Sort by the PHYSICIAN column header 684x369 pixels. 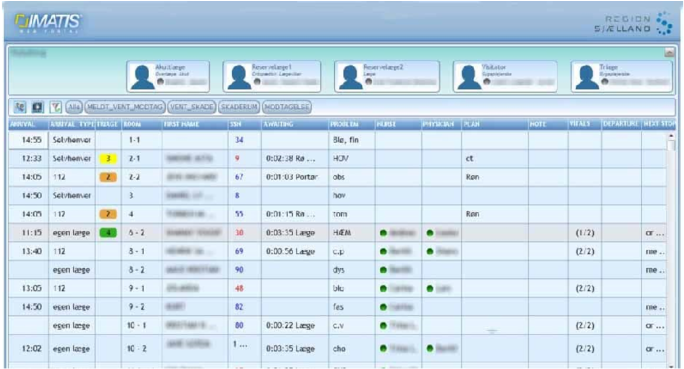441,124
